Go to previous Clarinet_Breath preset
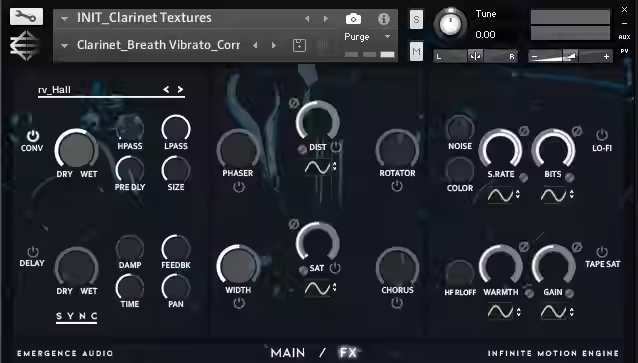The image size is (638, 363). pos(255,45)
